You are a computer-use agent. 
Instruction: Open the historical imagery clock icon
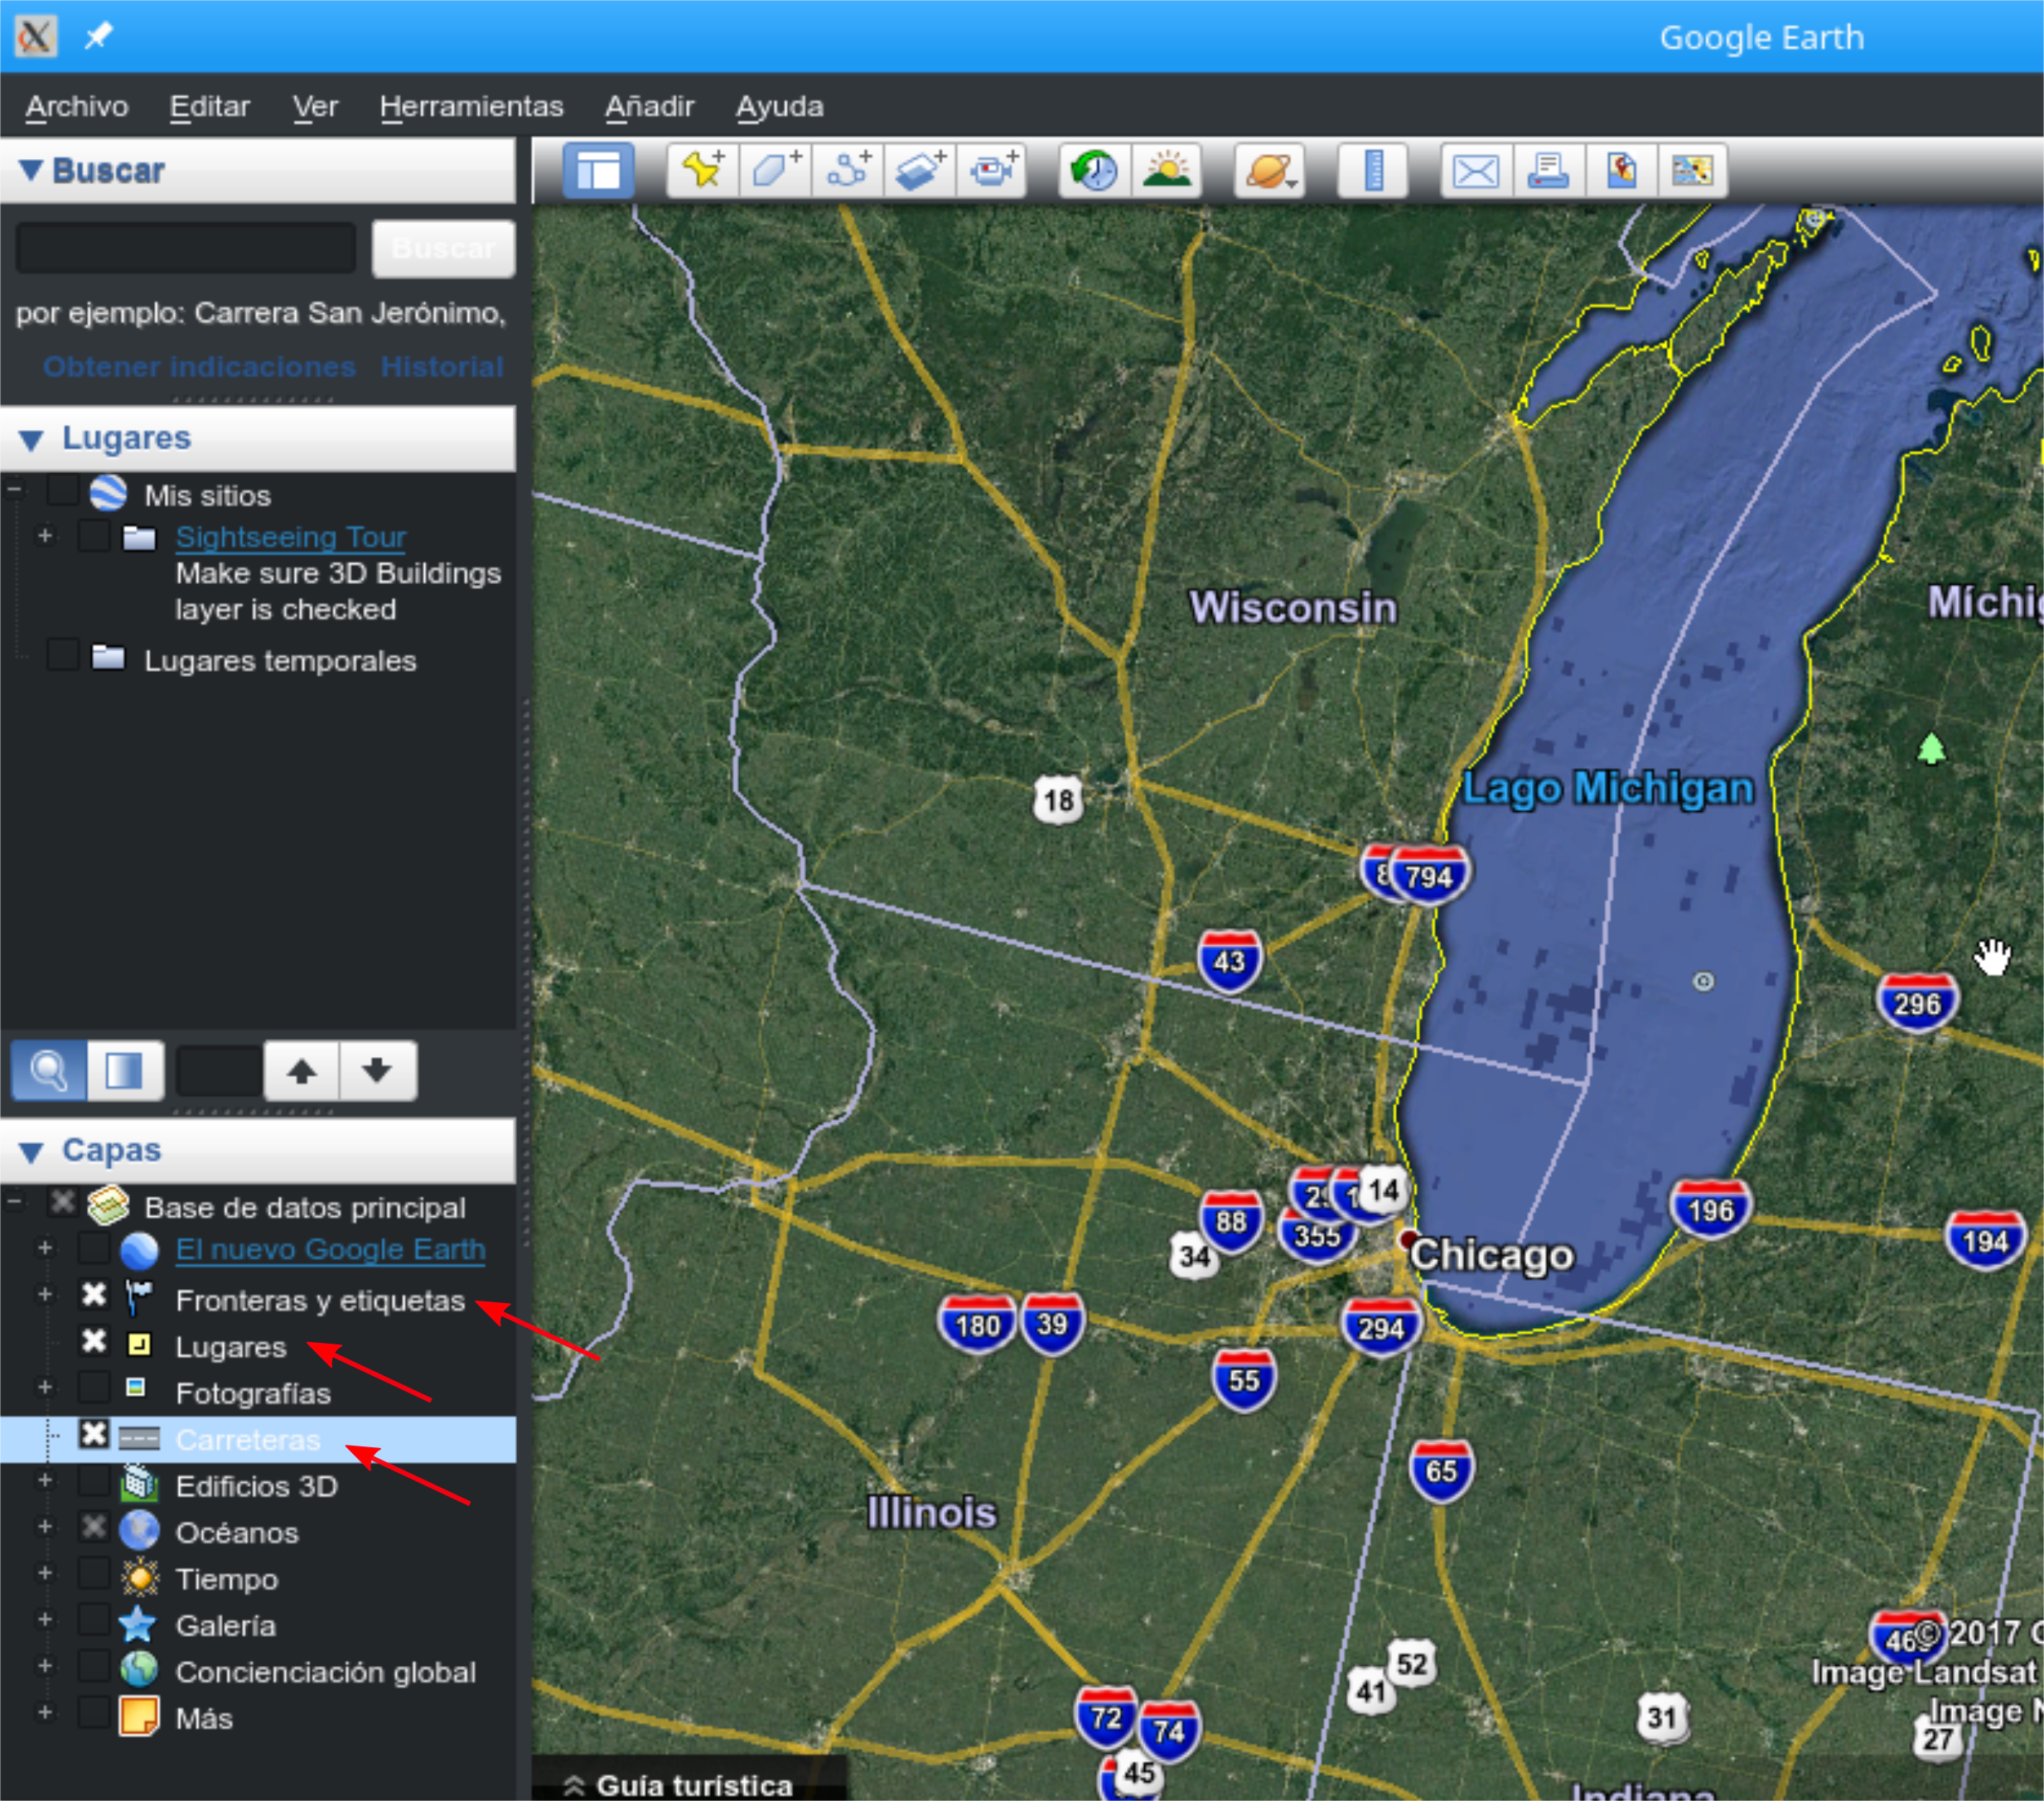(1094, 170)
